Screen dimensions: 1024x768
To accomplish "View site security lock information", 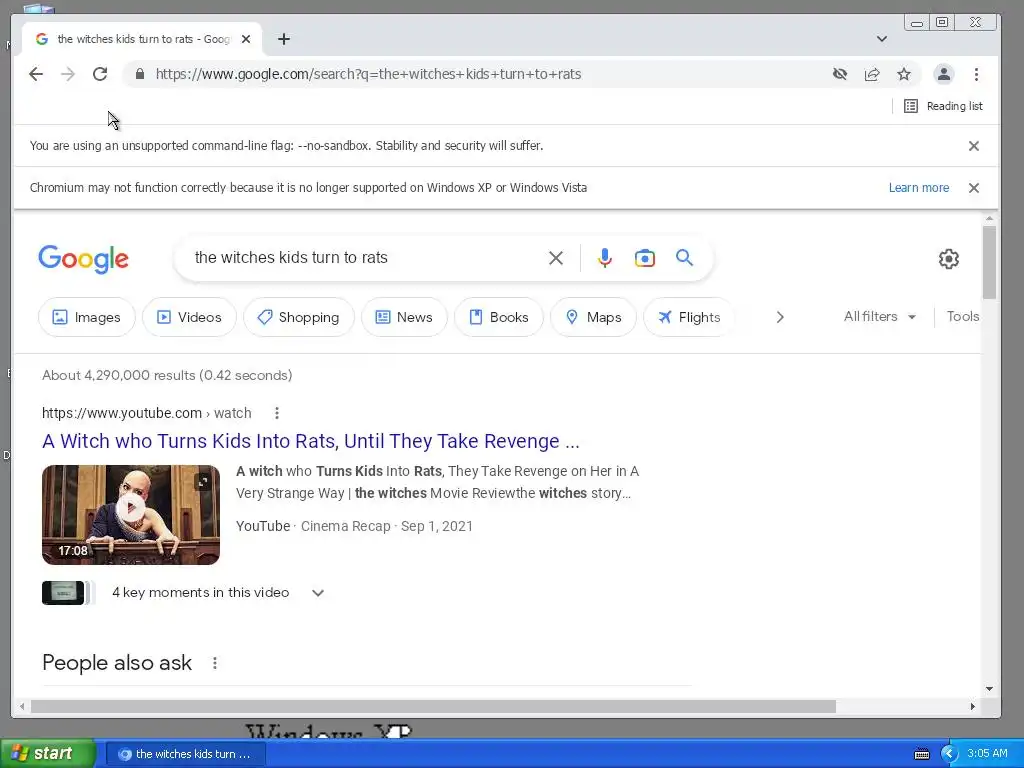I will (x=140, y=74).
